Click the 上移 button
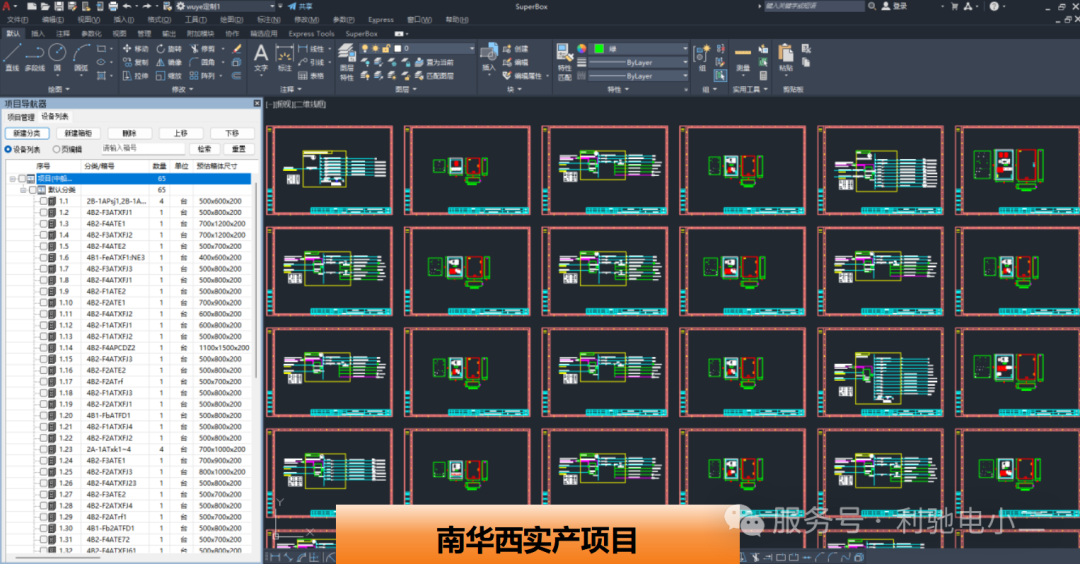 pos(180,133)
